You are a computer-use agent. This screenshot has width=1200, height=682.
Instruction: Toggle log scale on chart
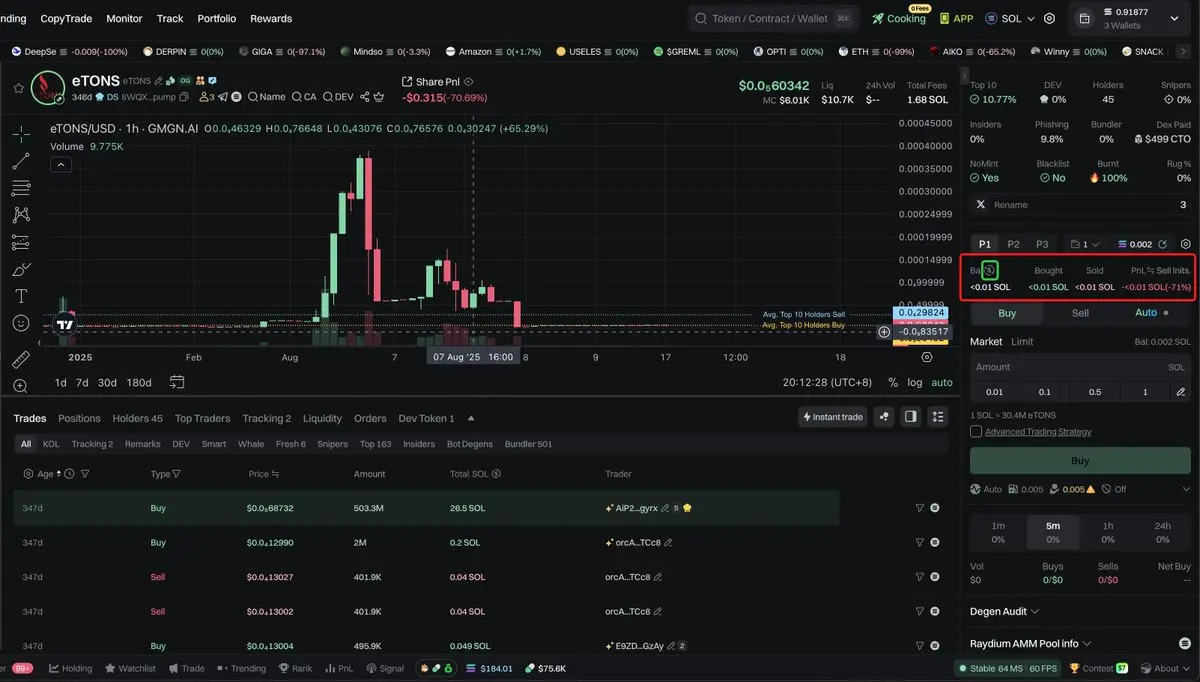[x=915, y=382]
